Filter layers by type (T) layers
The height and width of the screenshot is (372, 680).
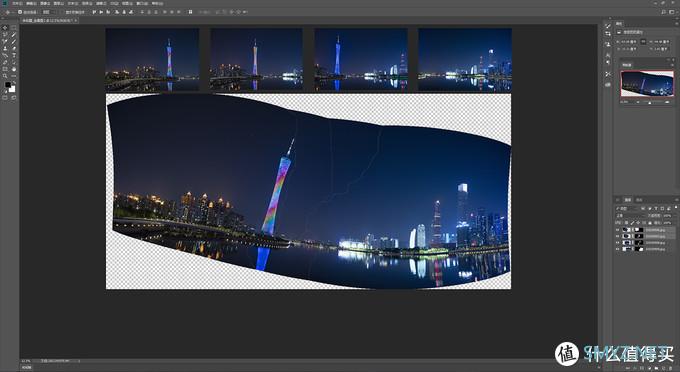pos(656,209)
